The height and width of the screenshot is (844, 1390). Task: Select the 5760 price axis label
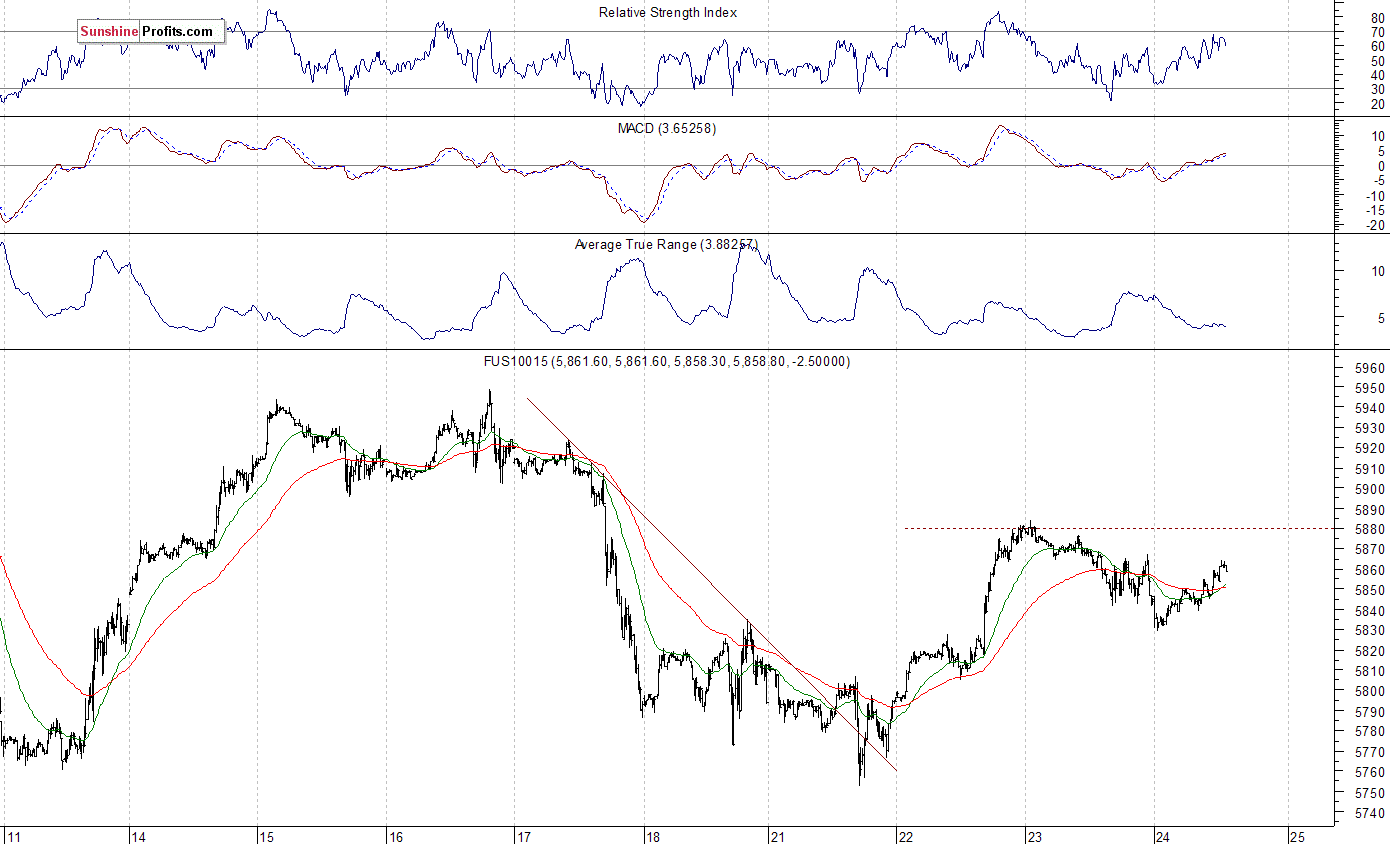1371,772
